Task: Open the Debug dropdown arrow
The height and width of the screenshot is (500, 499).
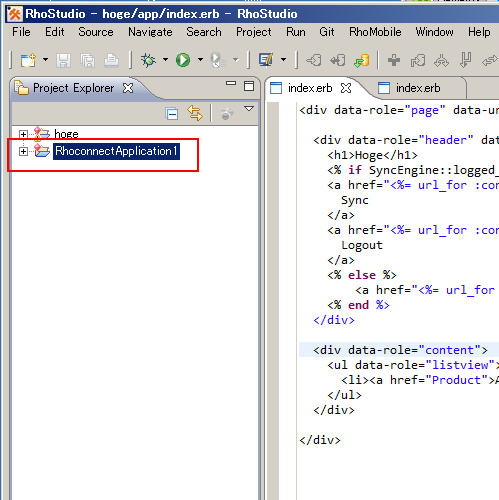Action: click(165, 60)
